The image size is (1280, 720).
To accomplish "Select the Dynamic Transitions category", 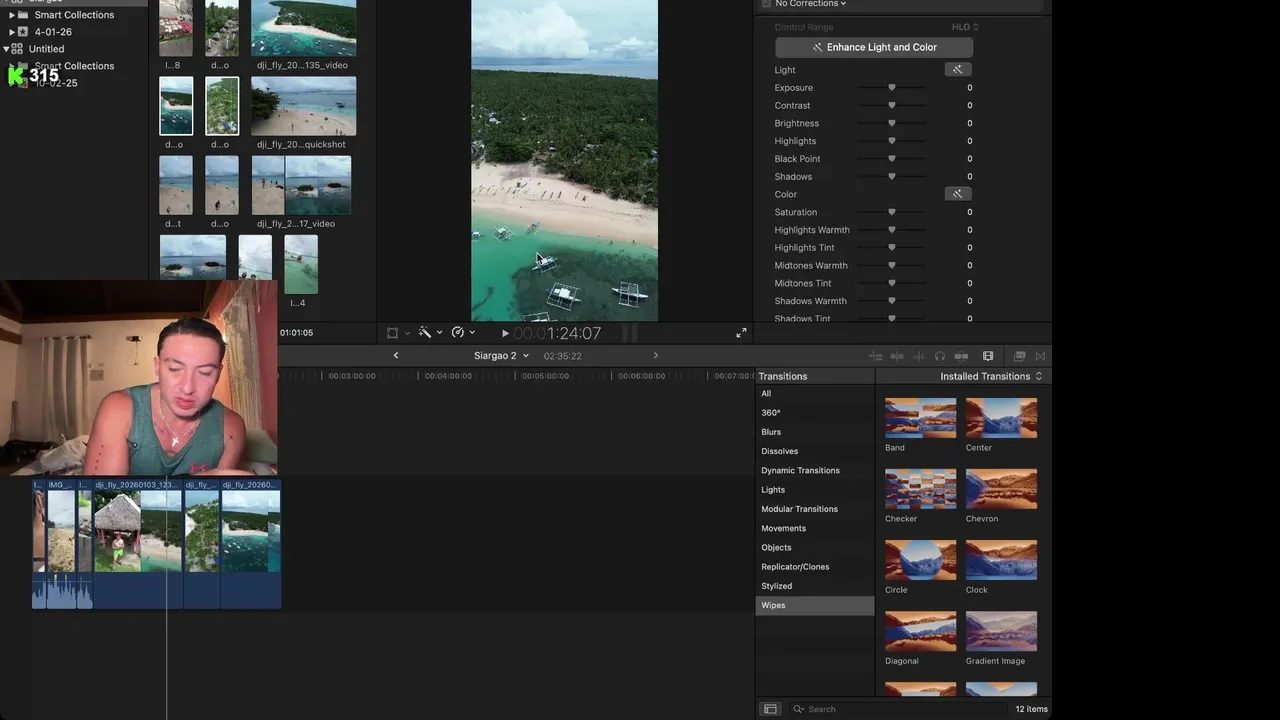I will tap(815, 471).
